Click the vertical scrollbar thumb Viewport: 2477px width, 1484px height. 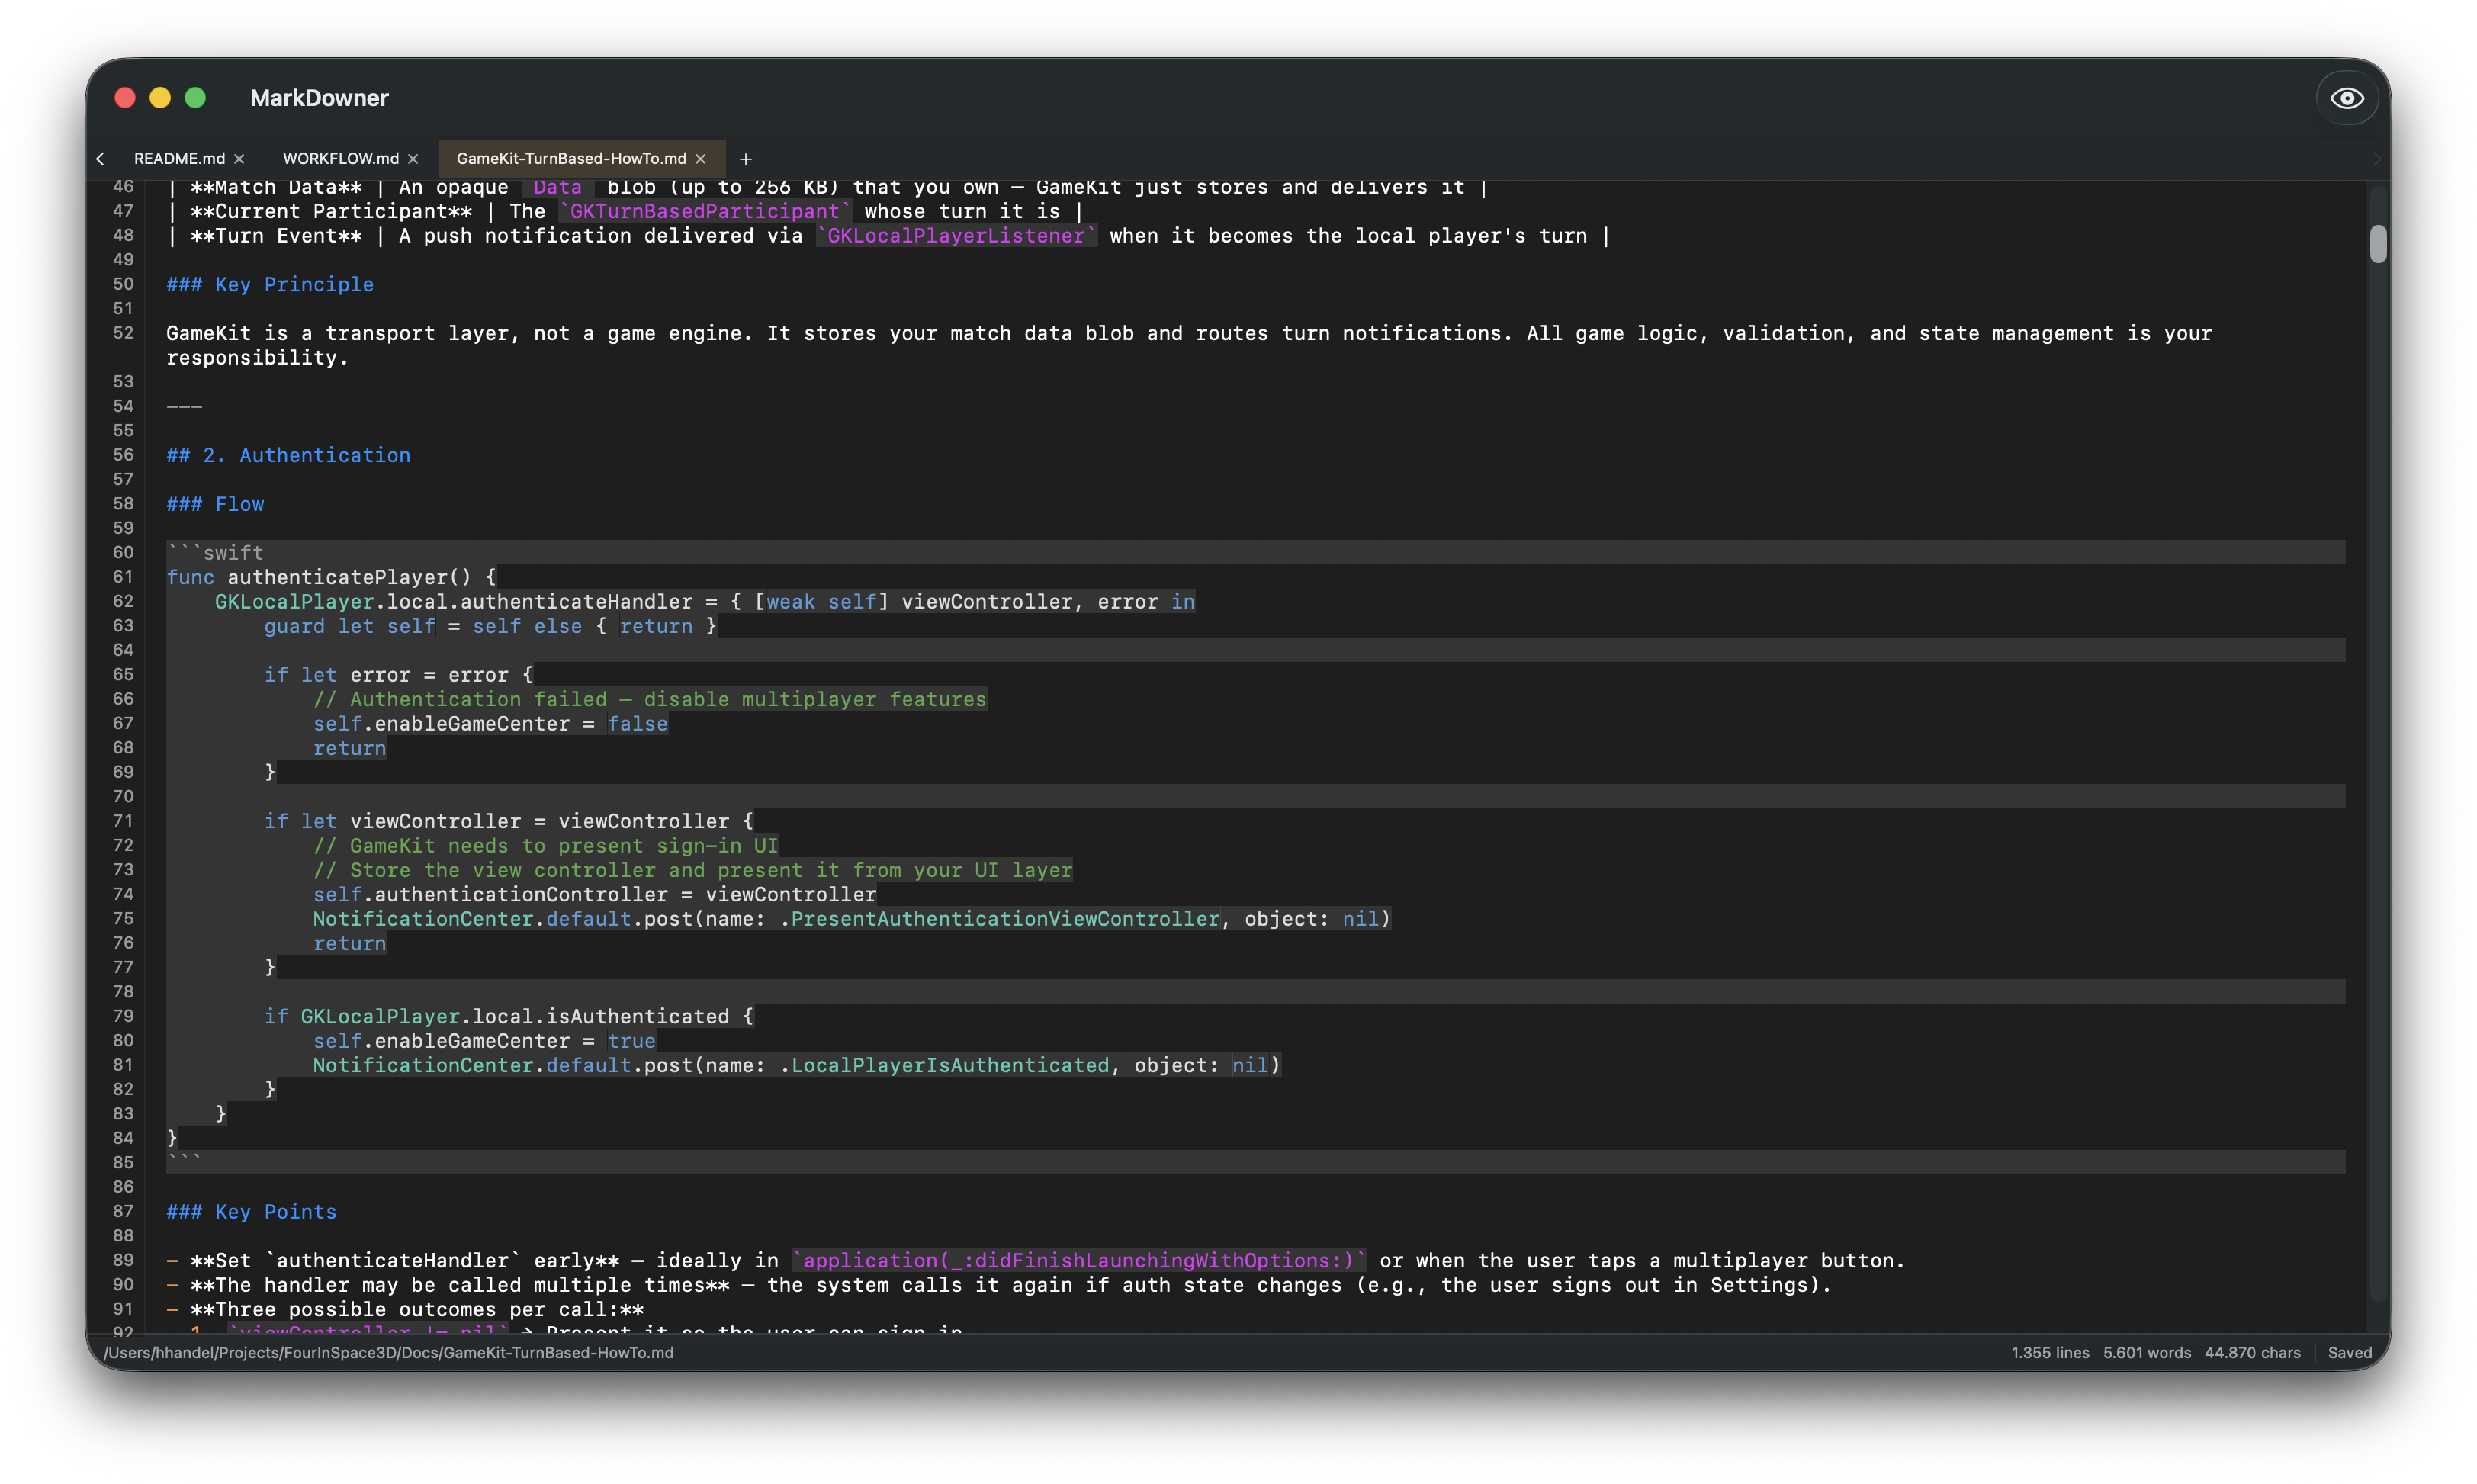(x=2378, y=244)
